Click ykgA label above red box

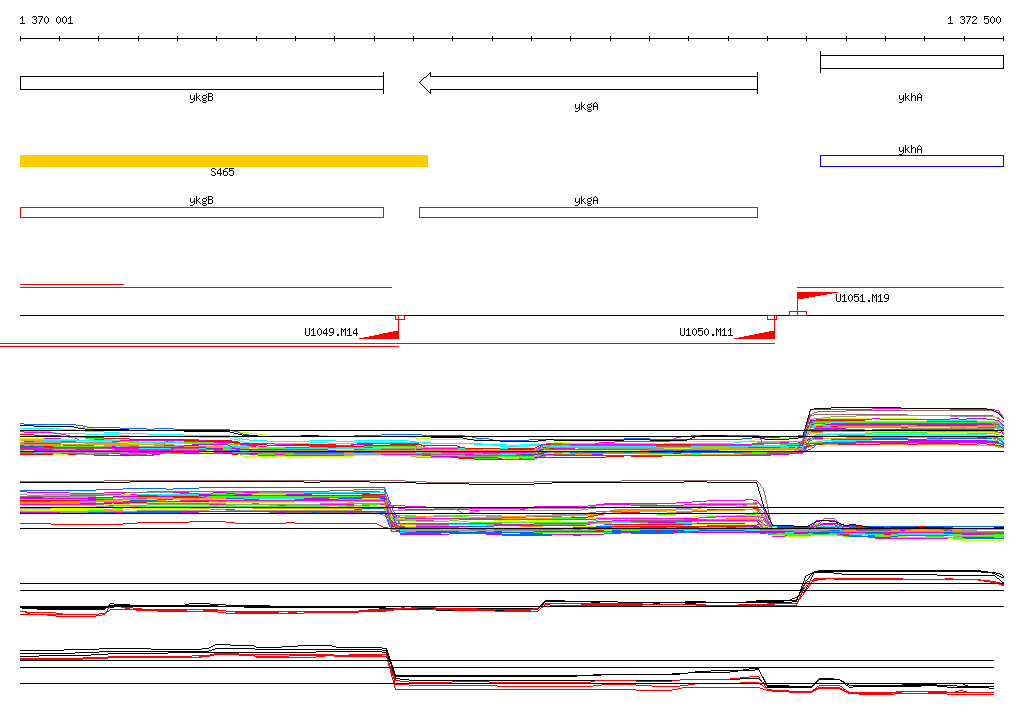[x=586, y=201]
